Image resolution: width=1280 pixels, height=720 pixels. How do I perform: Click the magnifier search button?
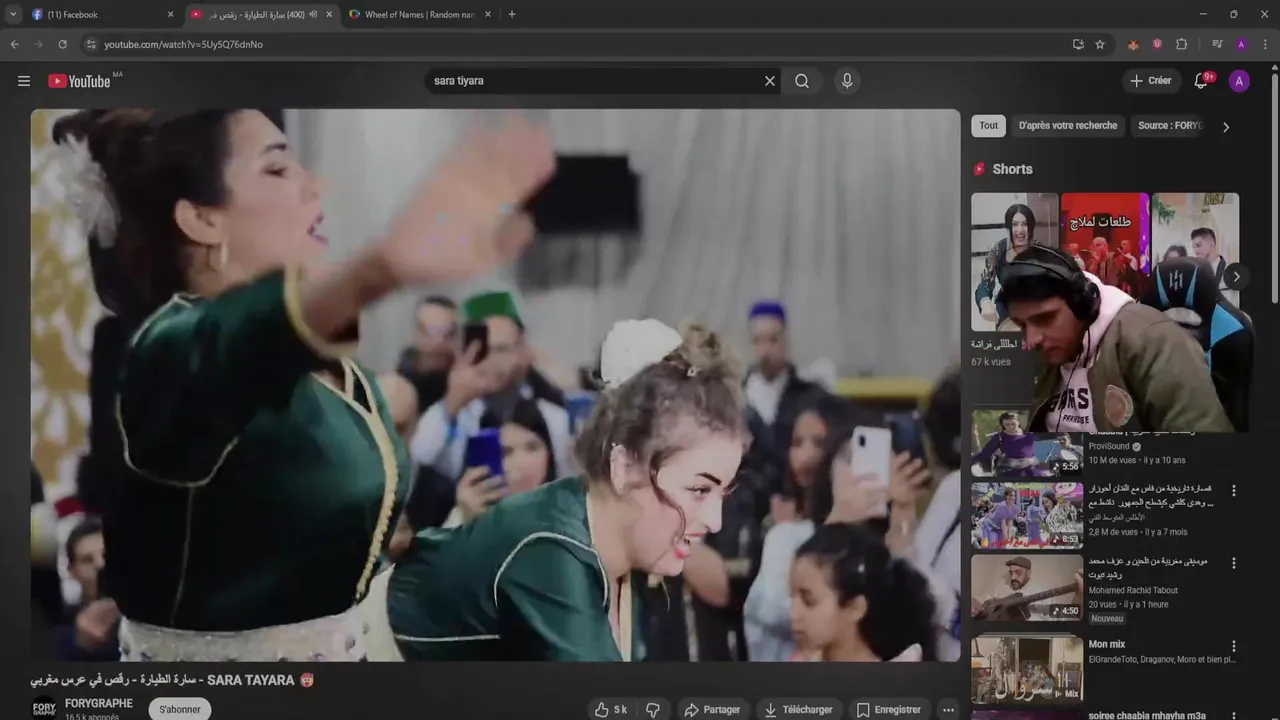802,81
